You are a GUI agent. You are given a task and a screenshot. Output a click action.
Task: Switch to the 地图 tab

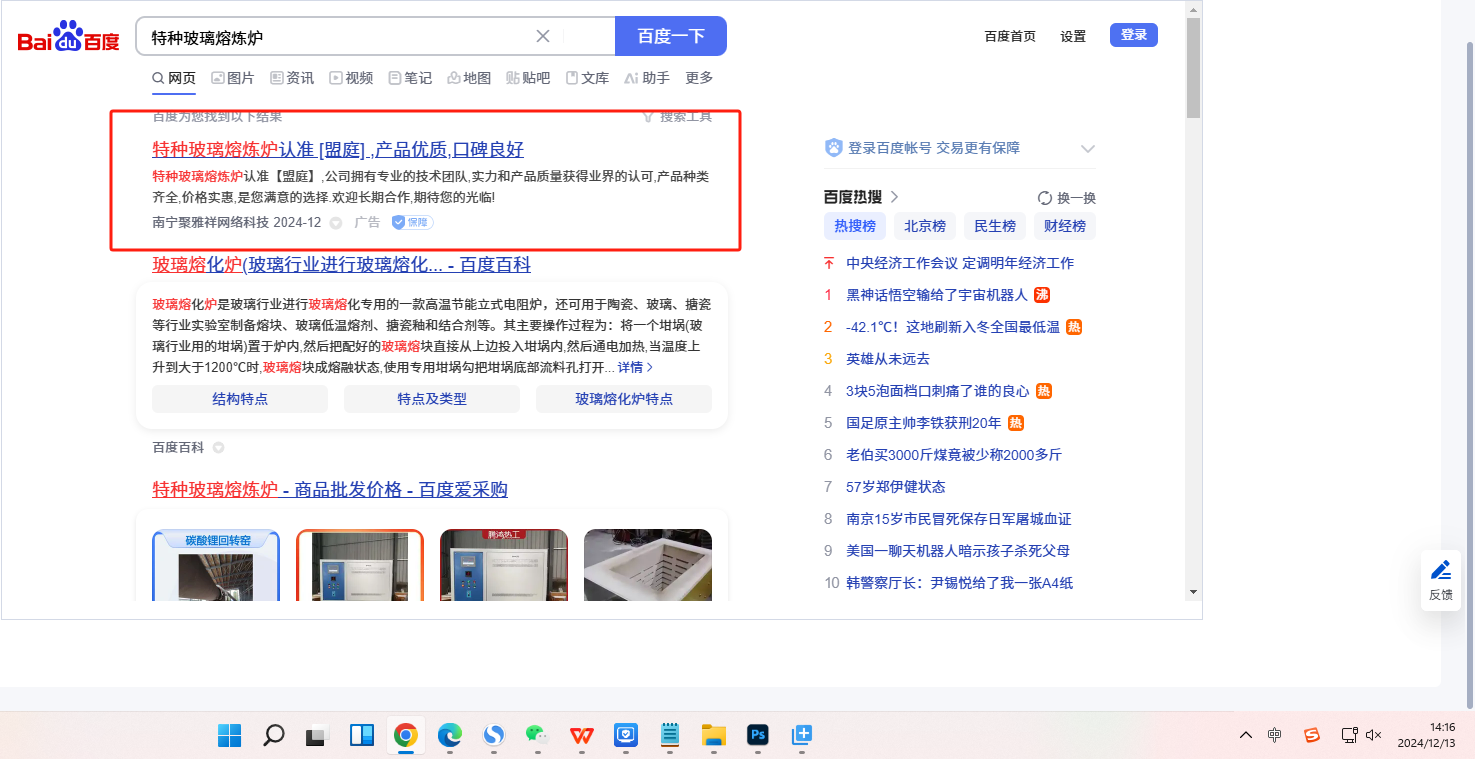(469, 78)
